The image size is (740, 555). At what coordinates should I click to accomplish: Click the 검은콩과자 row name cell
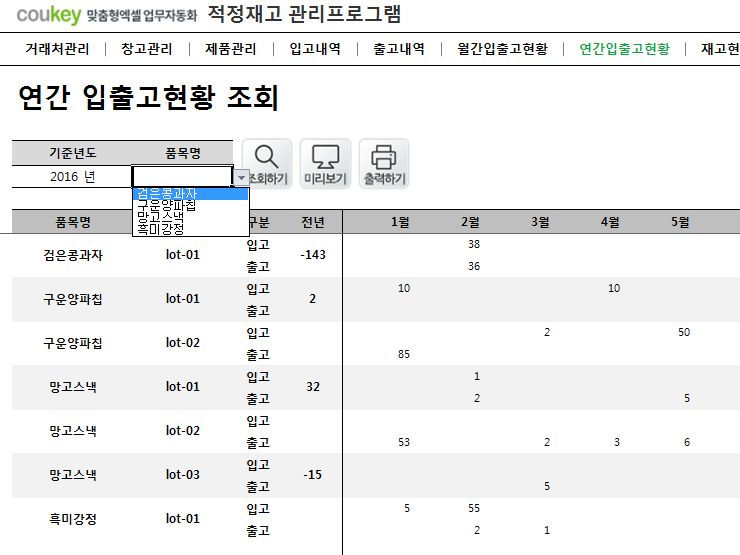point(73,255)
